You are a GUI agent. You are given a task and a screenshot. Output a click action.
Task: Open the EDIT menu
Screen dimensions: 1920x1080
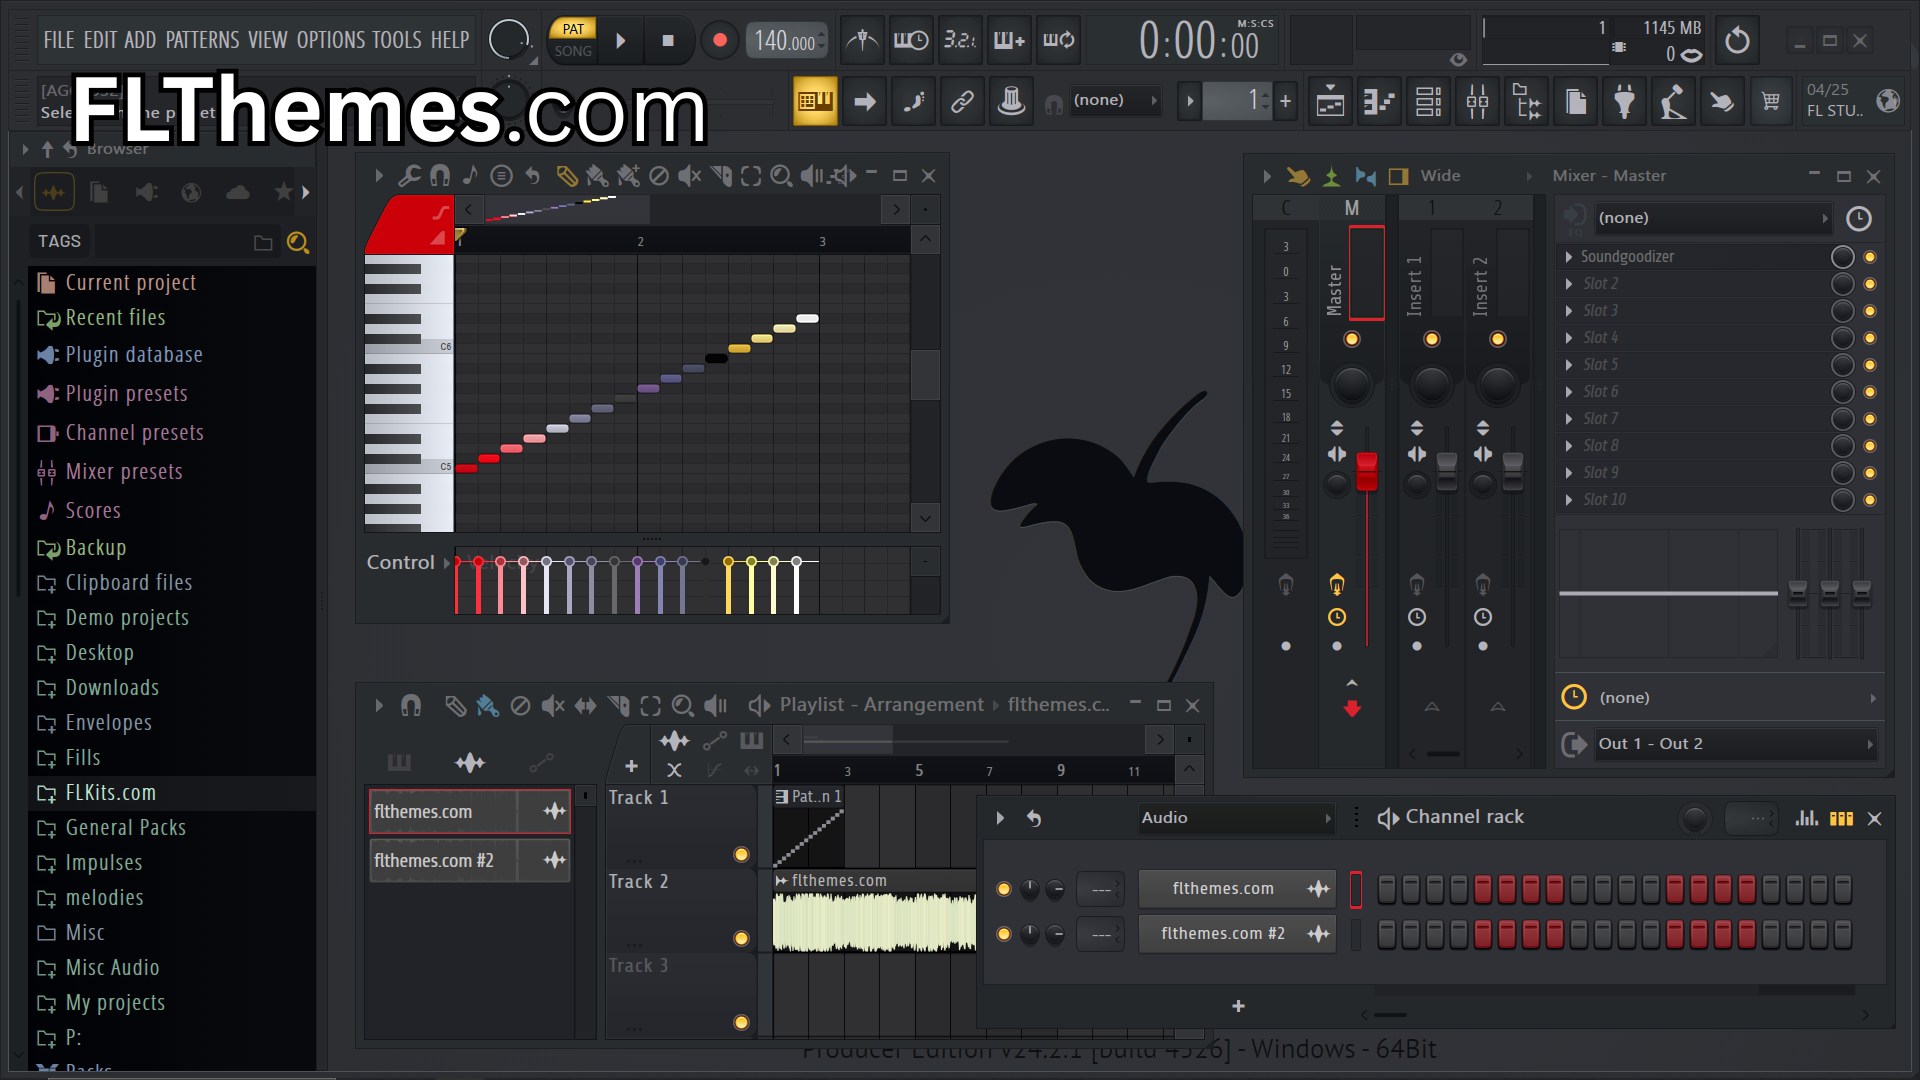pos(100,40)
